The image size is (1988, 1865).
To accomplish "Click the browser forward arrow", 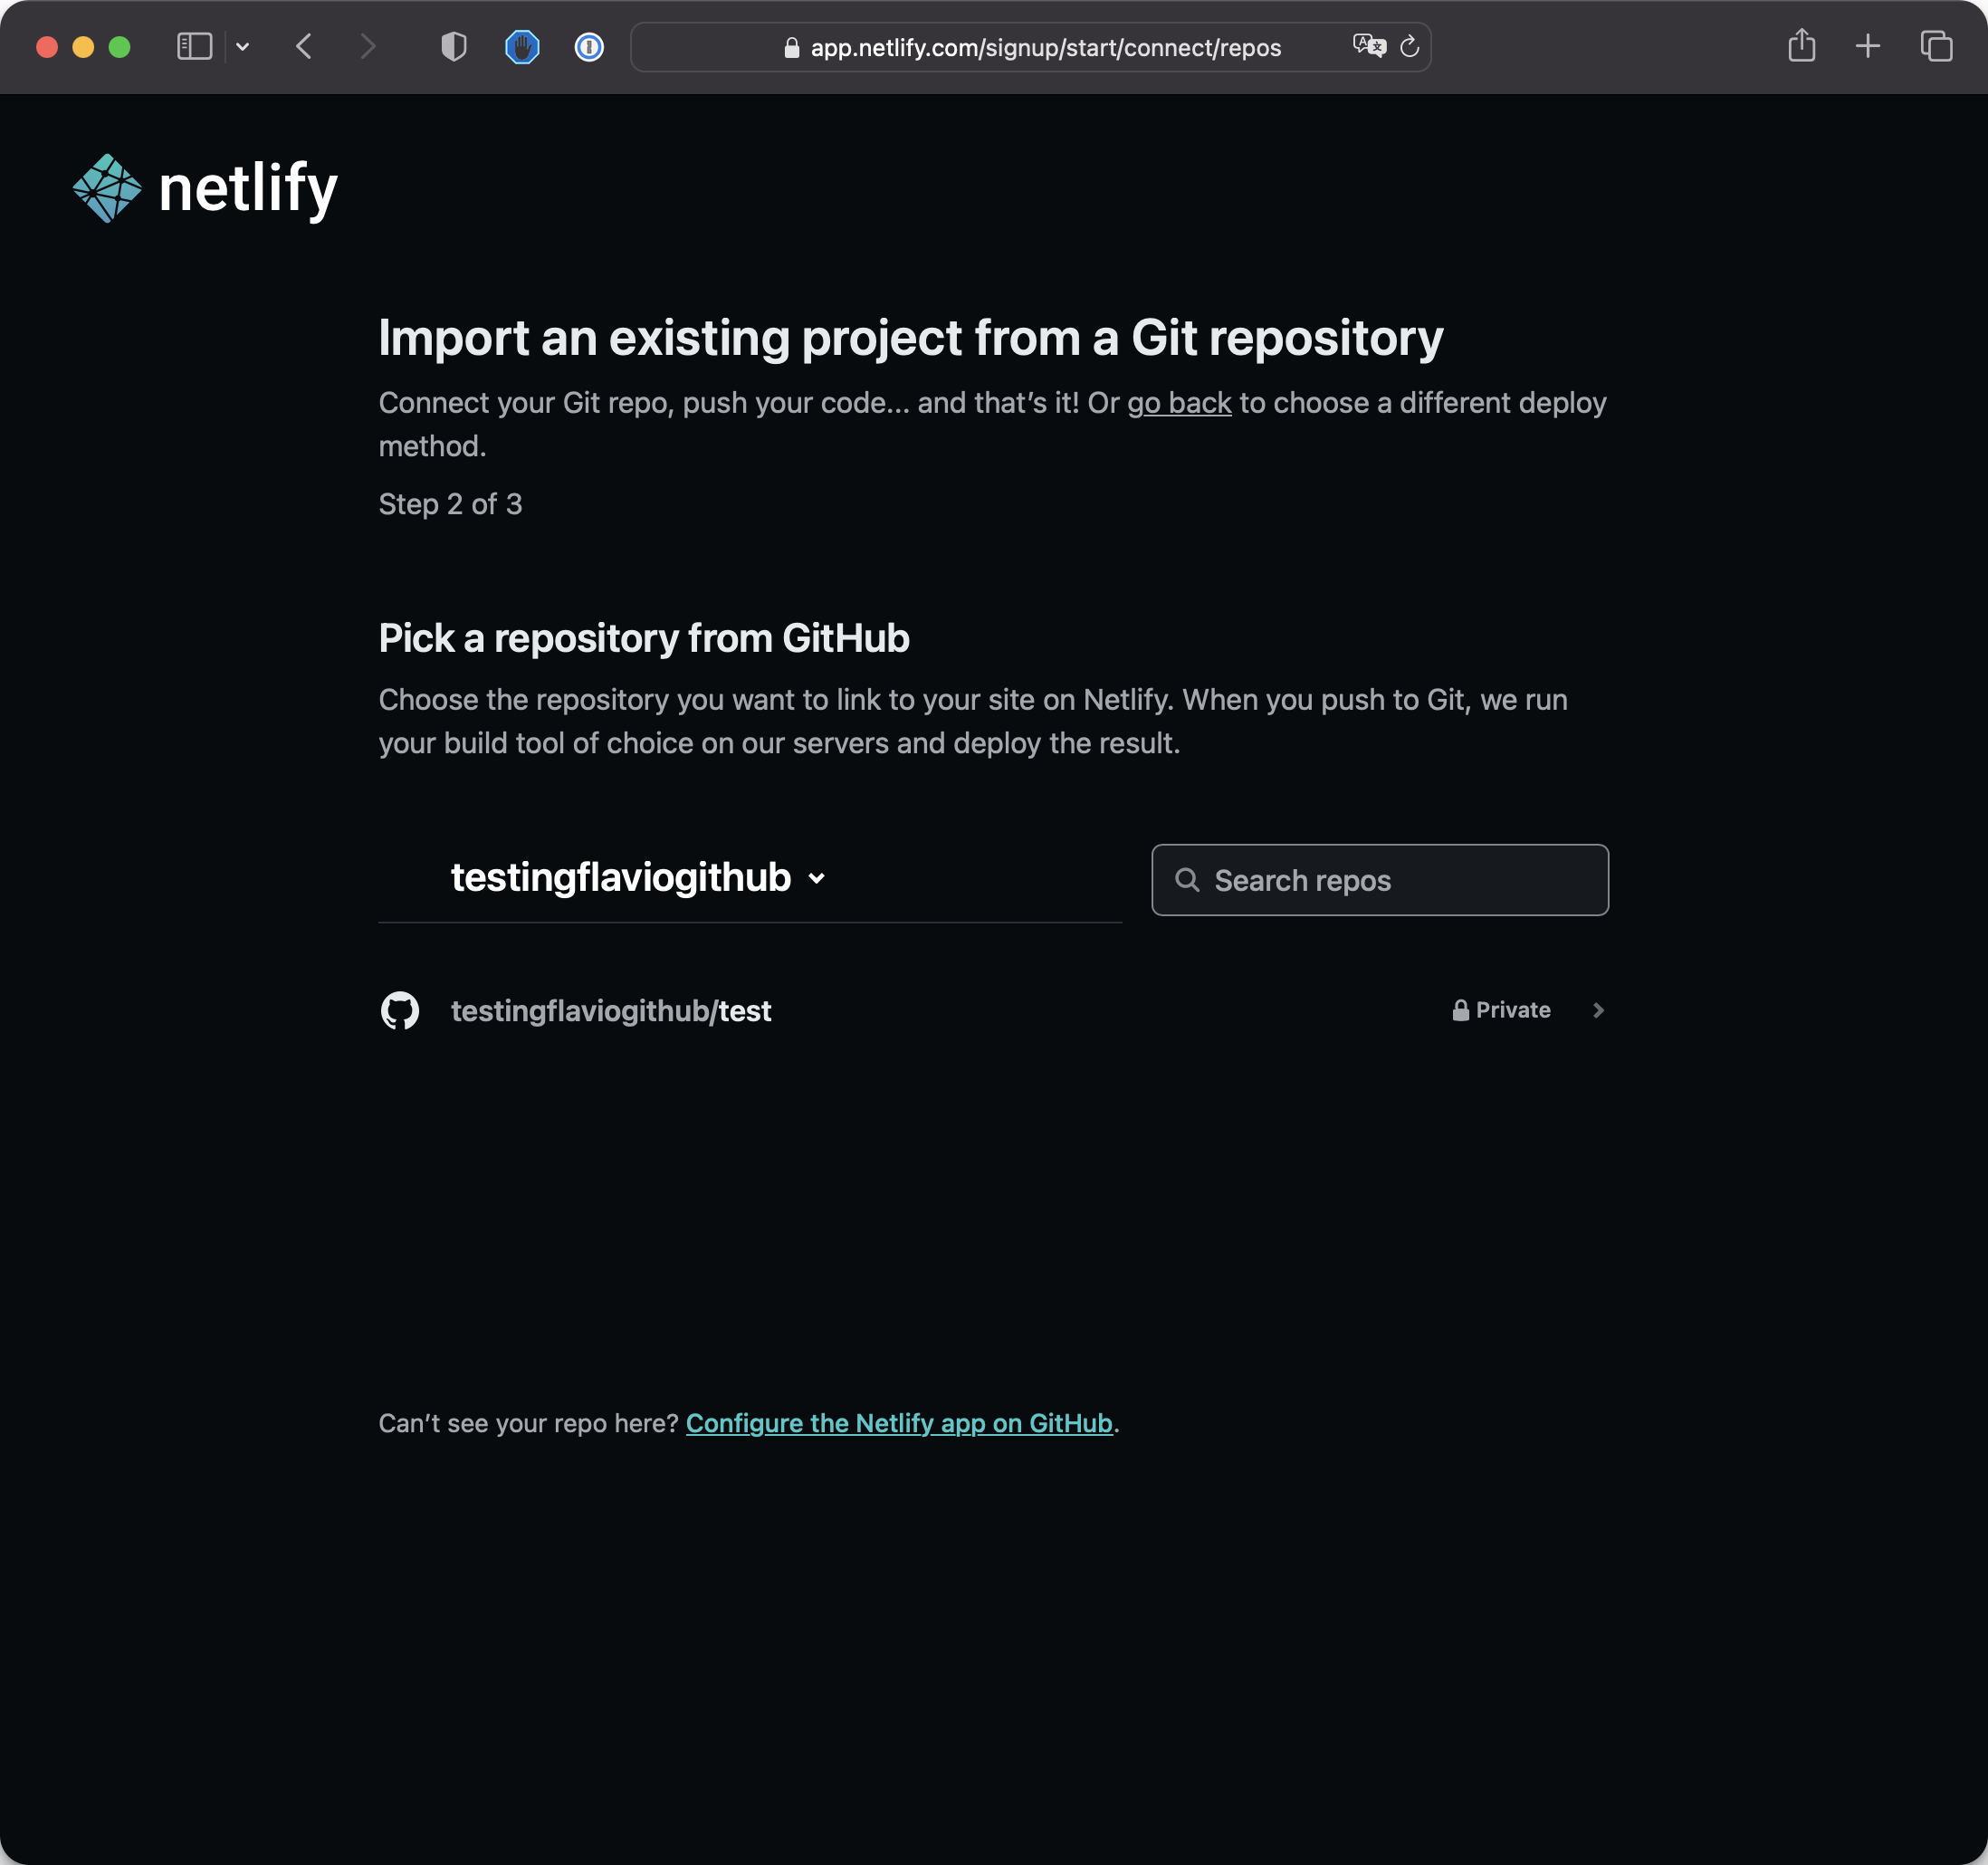I will pyautogui.click(x=368, y=47).
